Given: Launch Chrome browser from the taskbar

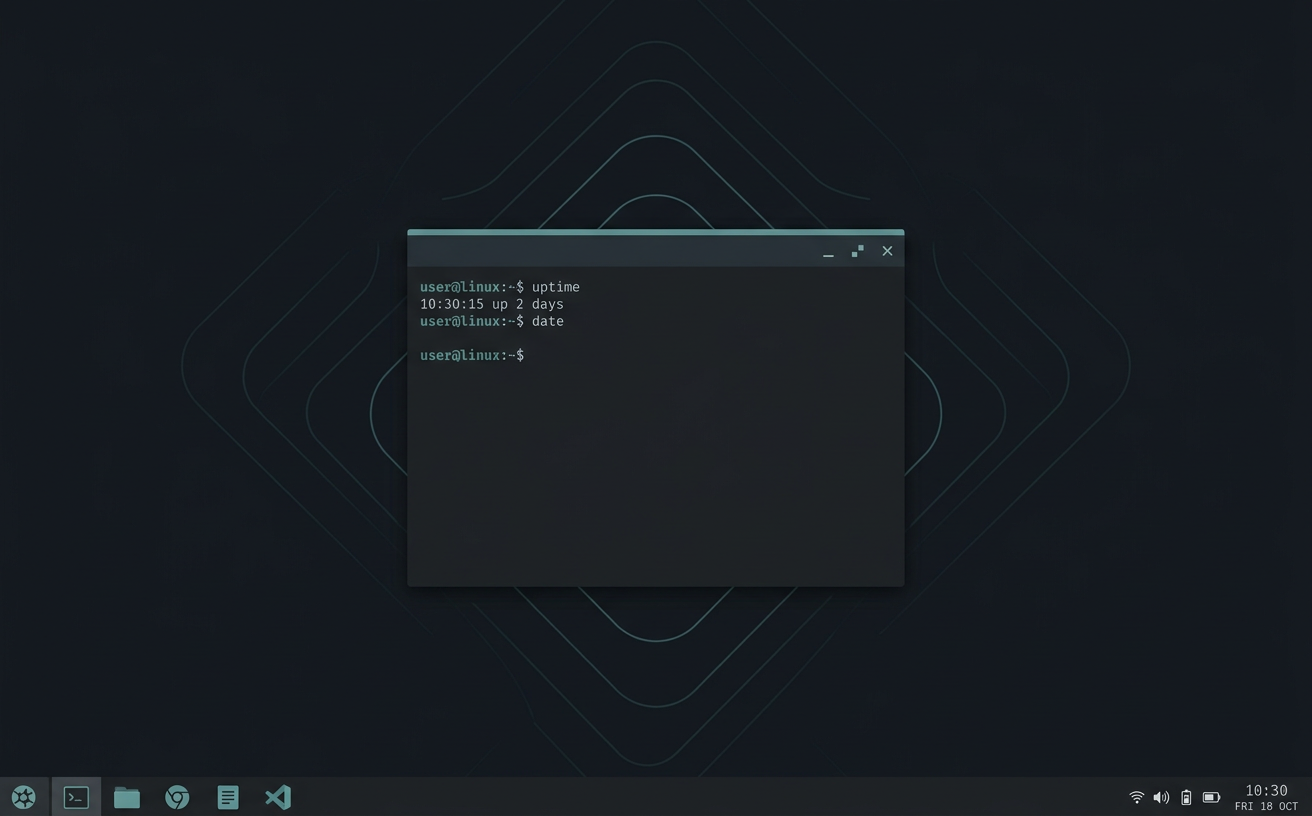Looking at the screenshot, I should [x=177, y=797].
